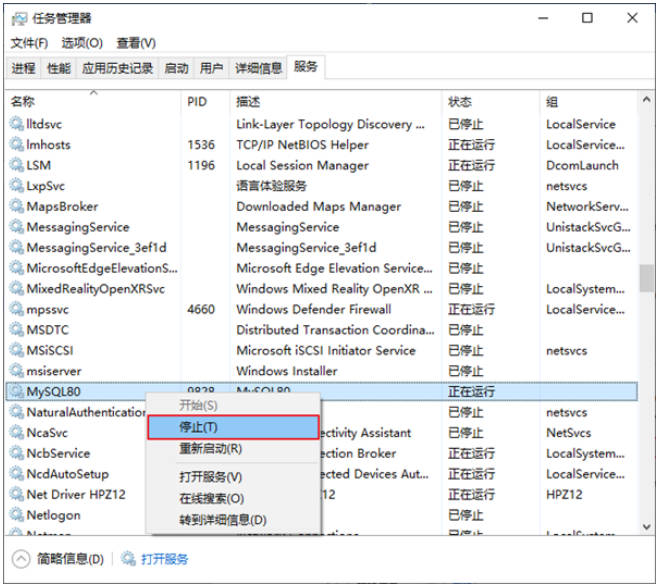Open the 文件(F) menu
The image size is (659, 587).
(29, 43)
